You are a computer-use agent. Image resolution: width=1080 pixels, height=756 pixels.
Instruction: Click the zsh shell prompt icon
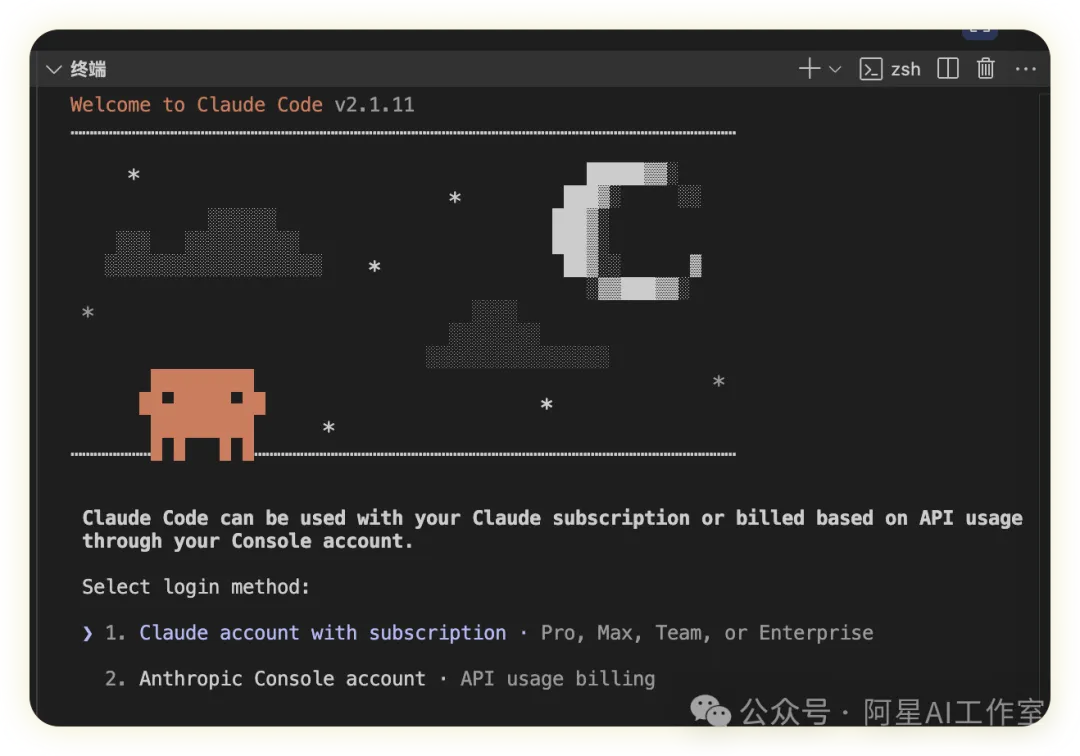pyautogui.click(x=871, y=69)
